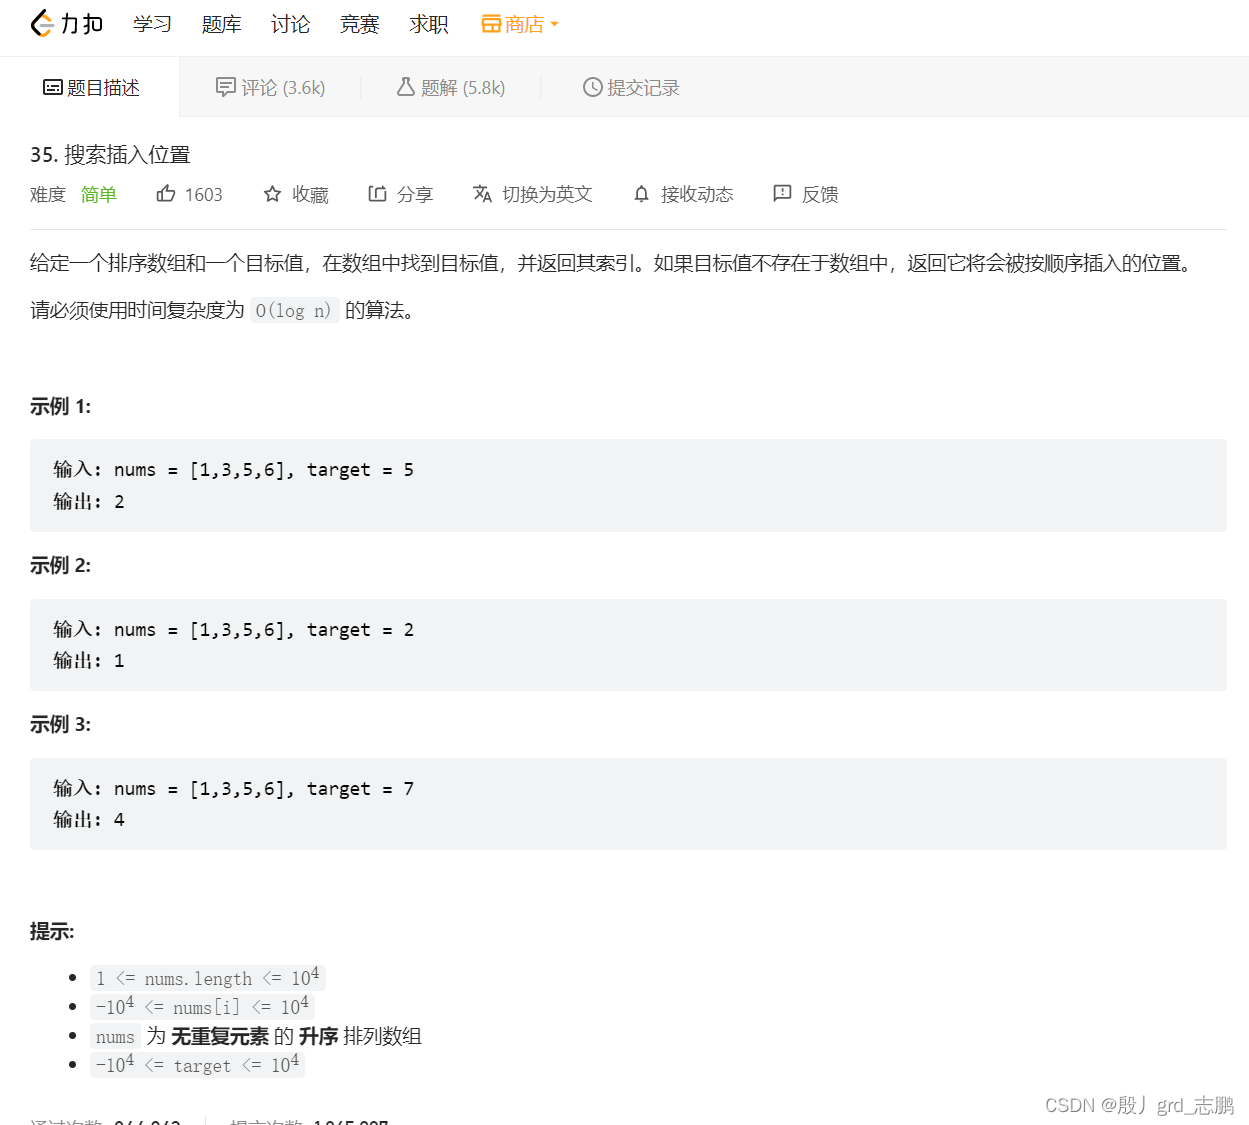Click the document icon on 题目描述

click(52, 87)
